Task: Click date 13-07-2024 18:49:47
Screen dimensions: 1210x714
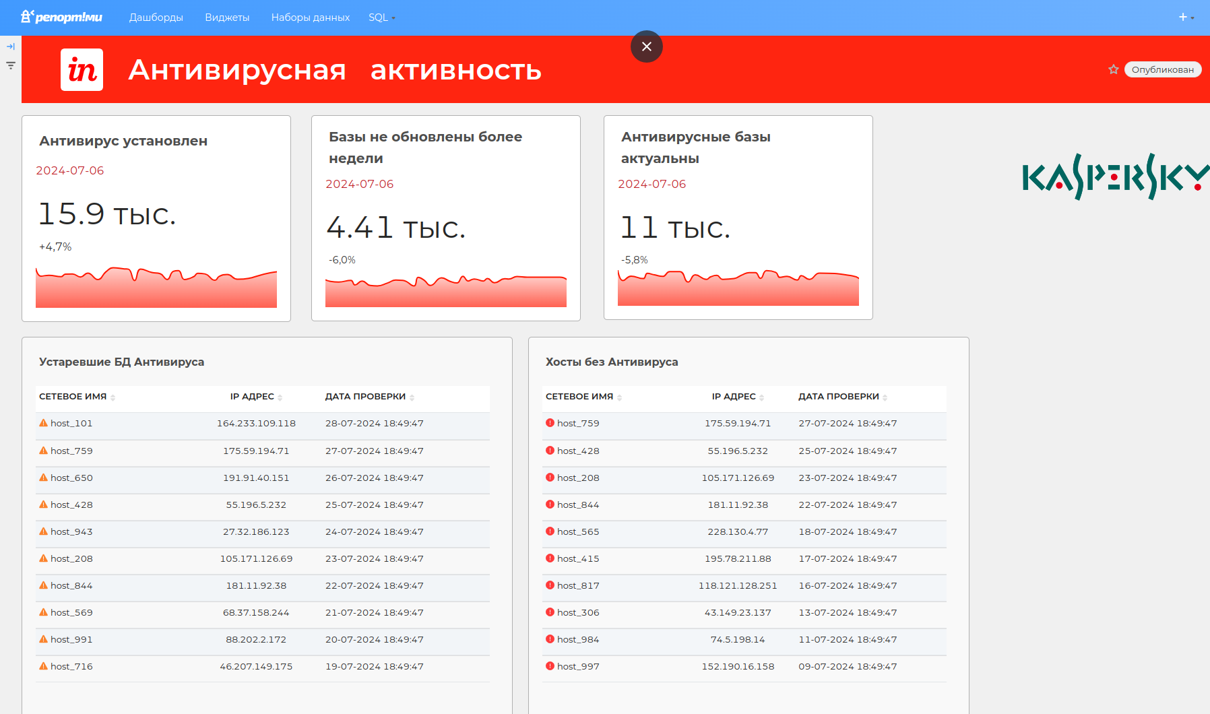Action: pyautogui.click(x=848, y=613)
